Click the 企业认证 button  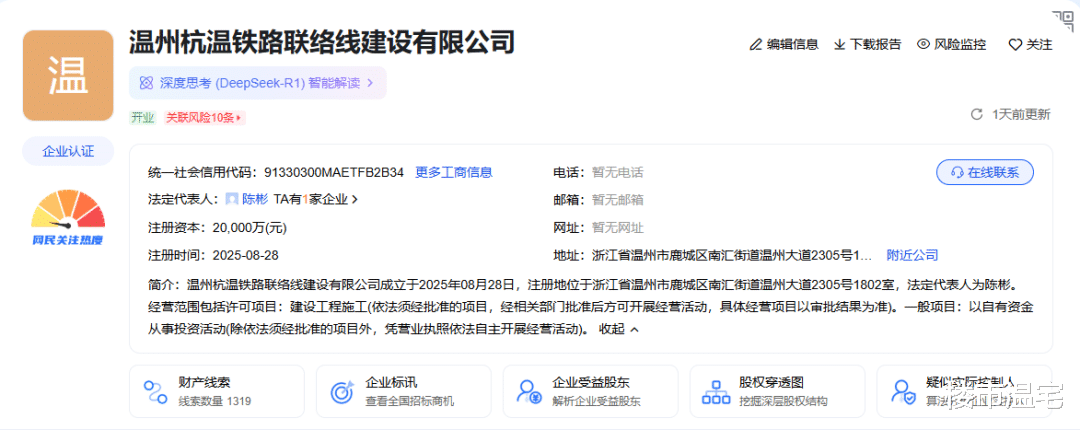click(68, 152)
